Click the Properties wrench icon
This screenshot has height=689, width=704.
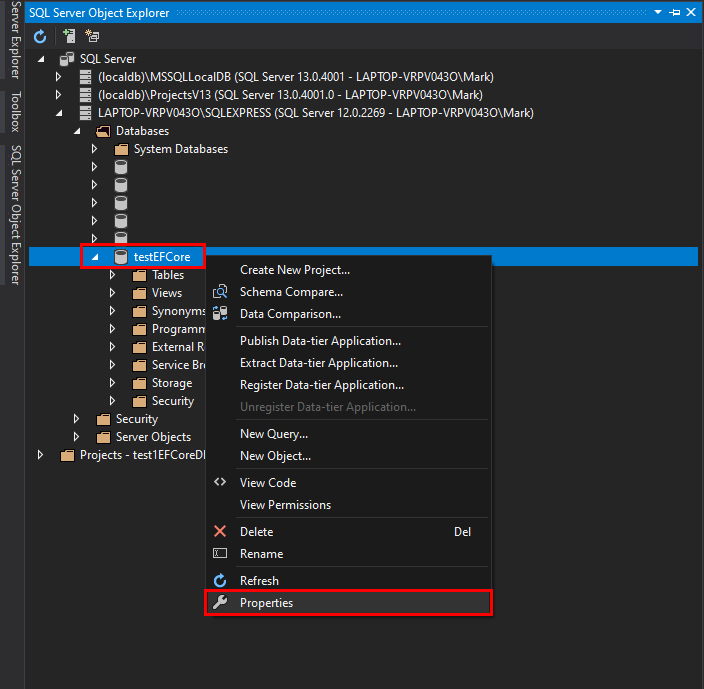[220, 602]
